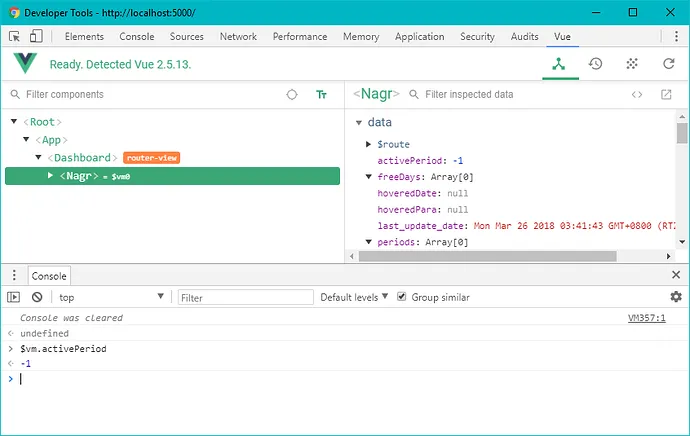
Task: Clear console with the ban icon
Action: pos(37,297)
